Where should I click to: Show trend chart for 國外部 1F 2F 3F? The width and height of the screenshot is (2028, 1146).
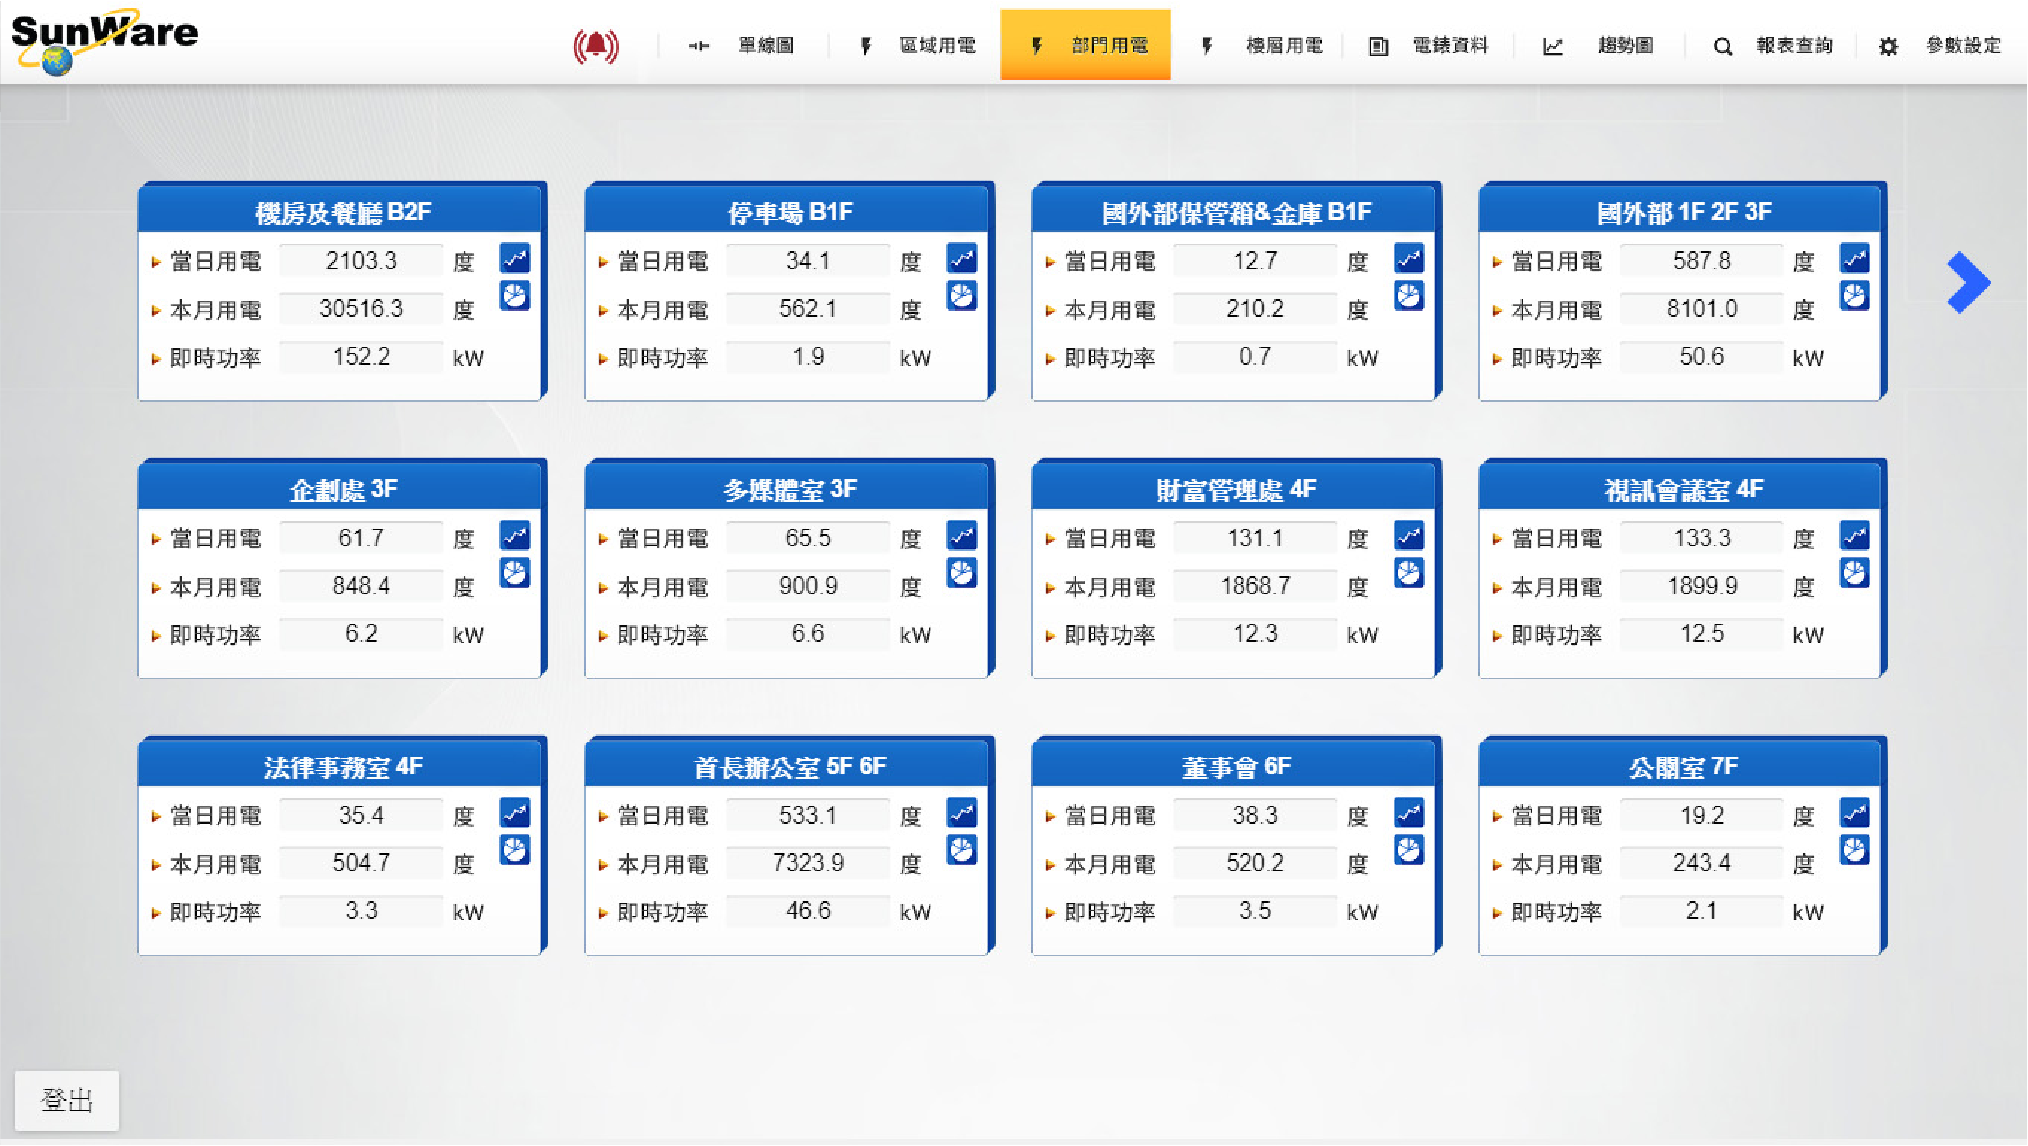tap(1855, 259)
